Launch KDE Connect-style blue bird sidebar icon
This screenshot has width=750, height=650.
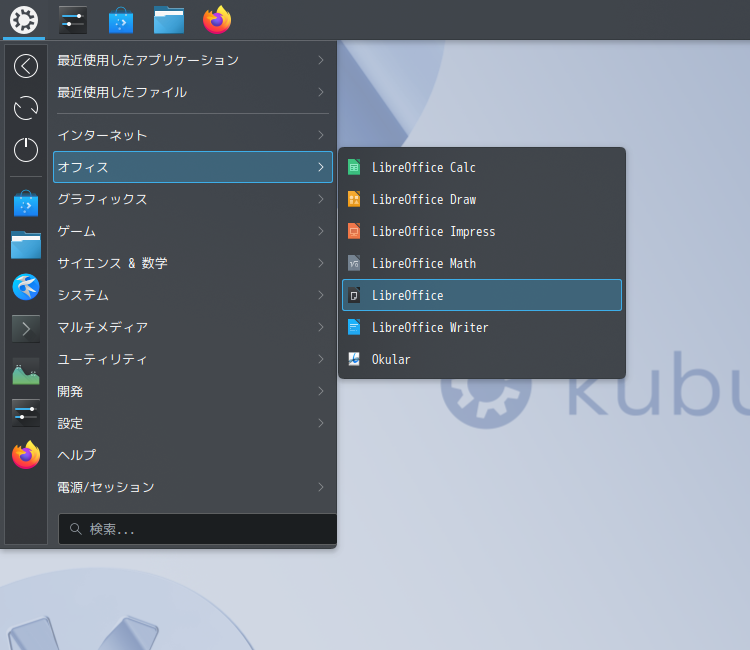tap(26, 287)
